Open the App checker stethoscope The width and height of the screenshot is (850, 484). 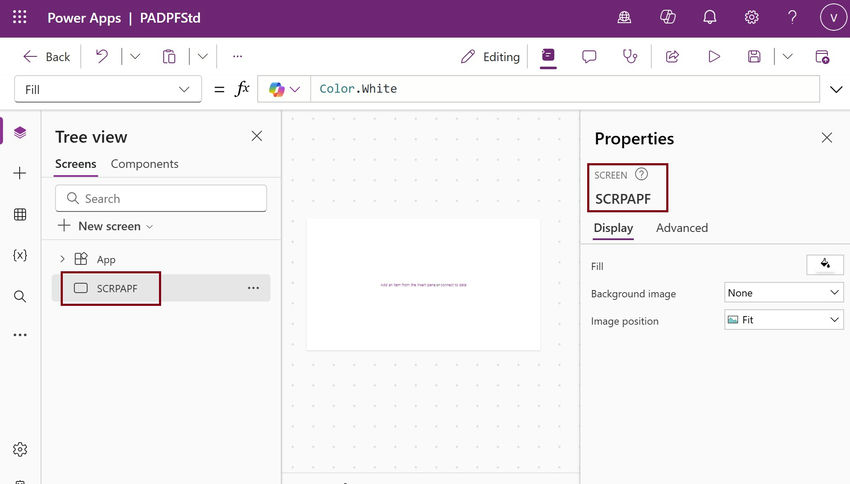point(630,56)
